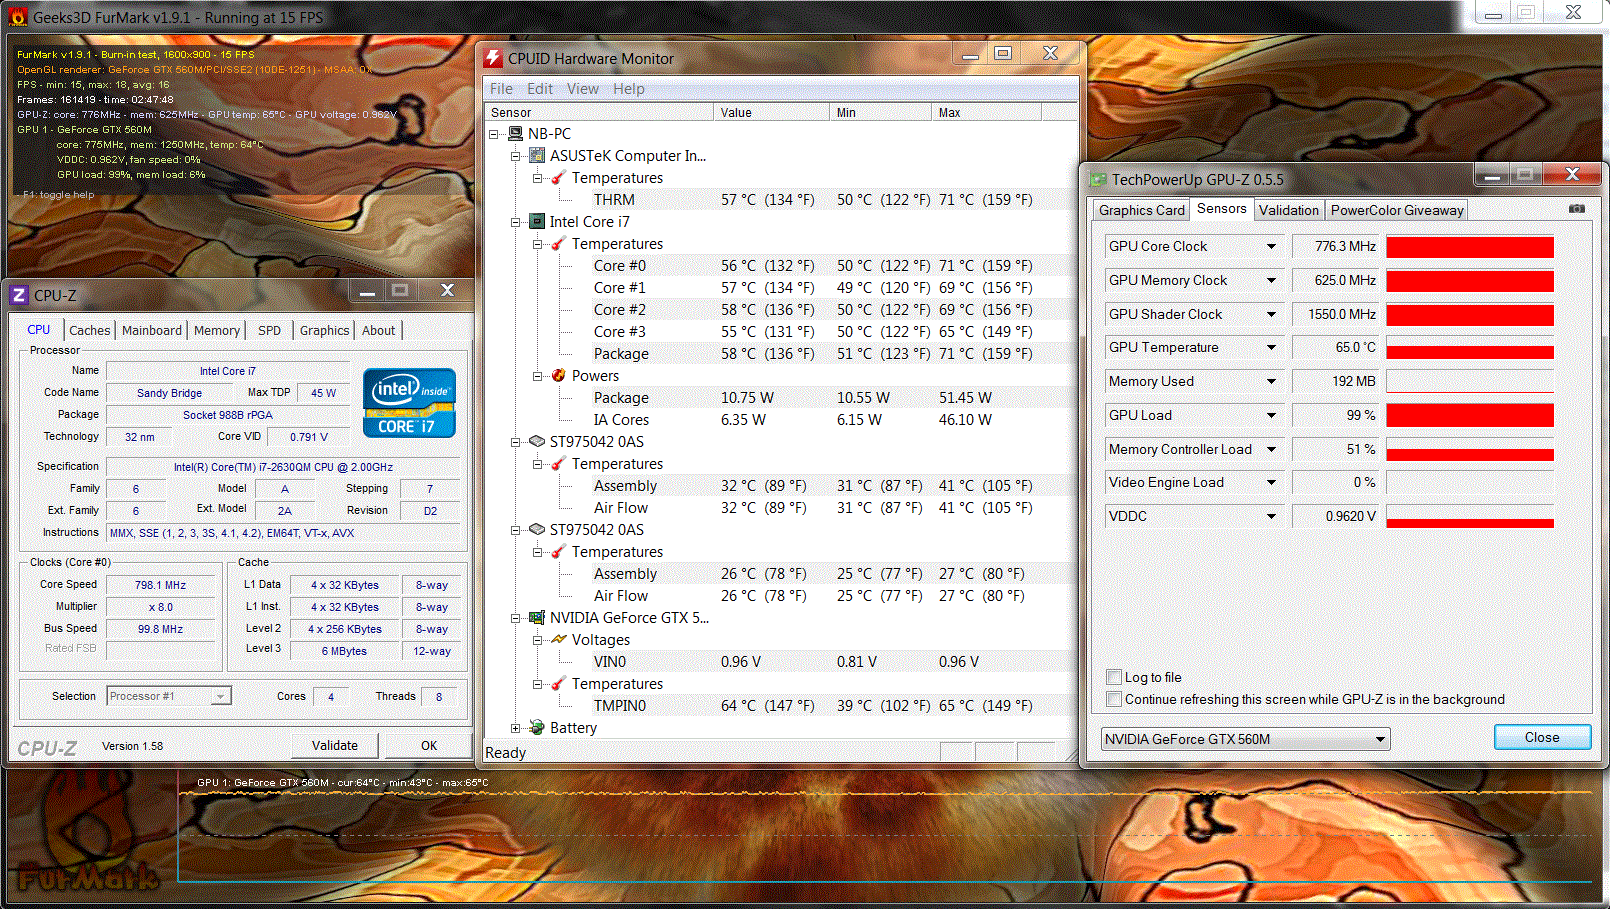1610x909 pixels.
Task: Click the Intel Core i7 logo badge
Action: pyautogui.click(x=409, y=403)
